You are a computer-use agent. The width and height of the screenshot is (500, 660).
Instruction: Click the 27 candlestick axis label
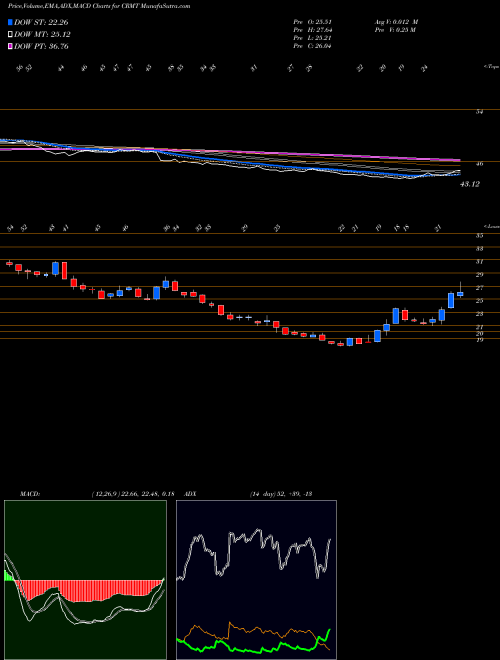tap(479, 287)
